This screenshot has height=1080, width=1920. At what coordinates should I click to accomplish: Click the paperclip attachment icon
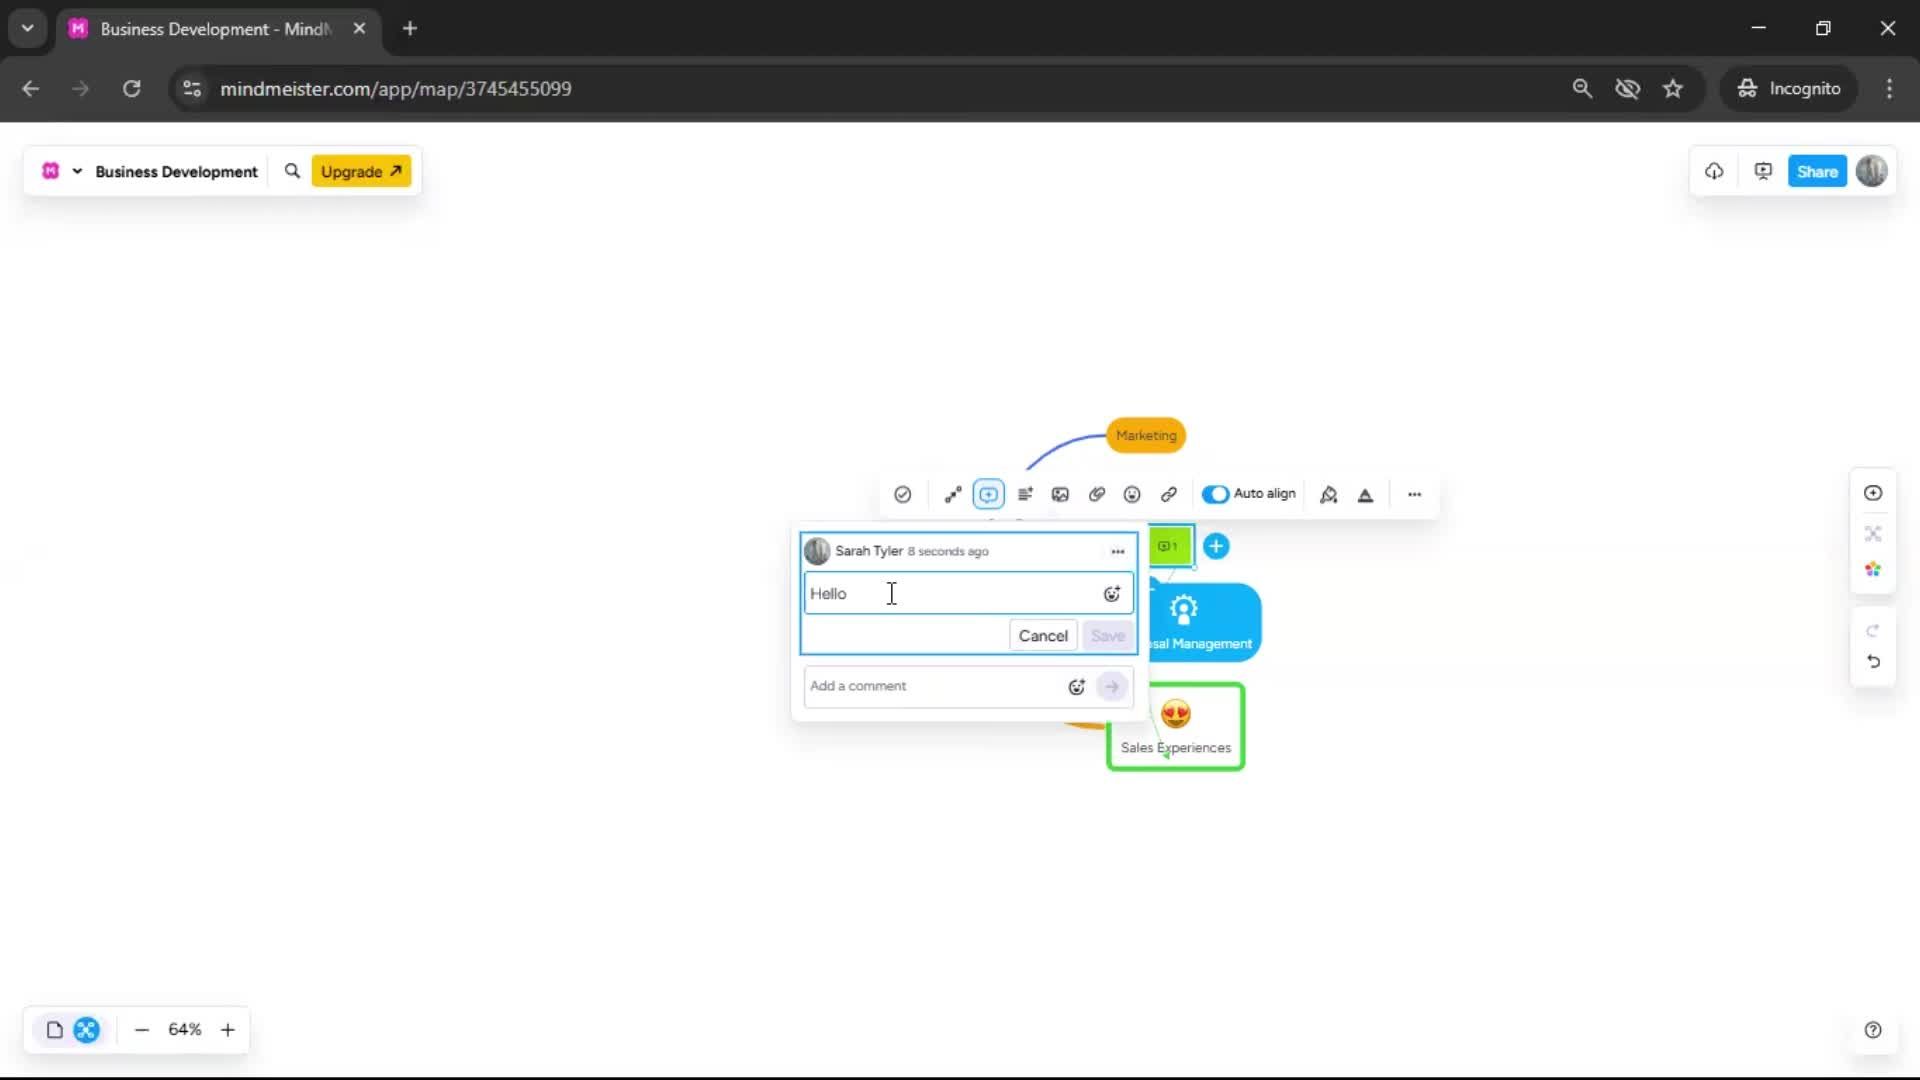[x=1097, y=494]
